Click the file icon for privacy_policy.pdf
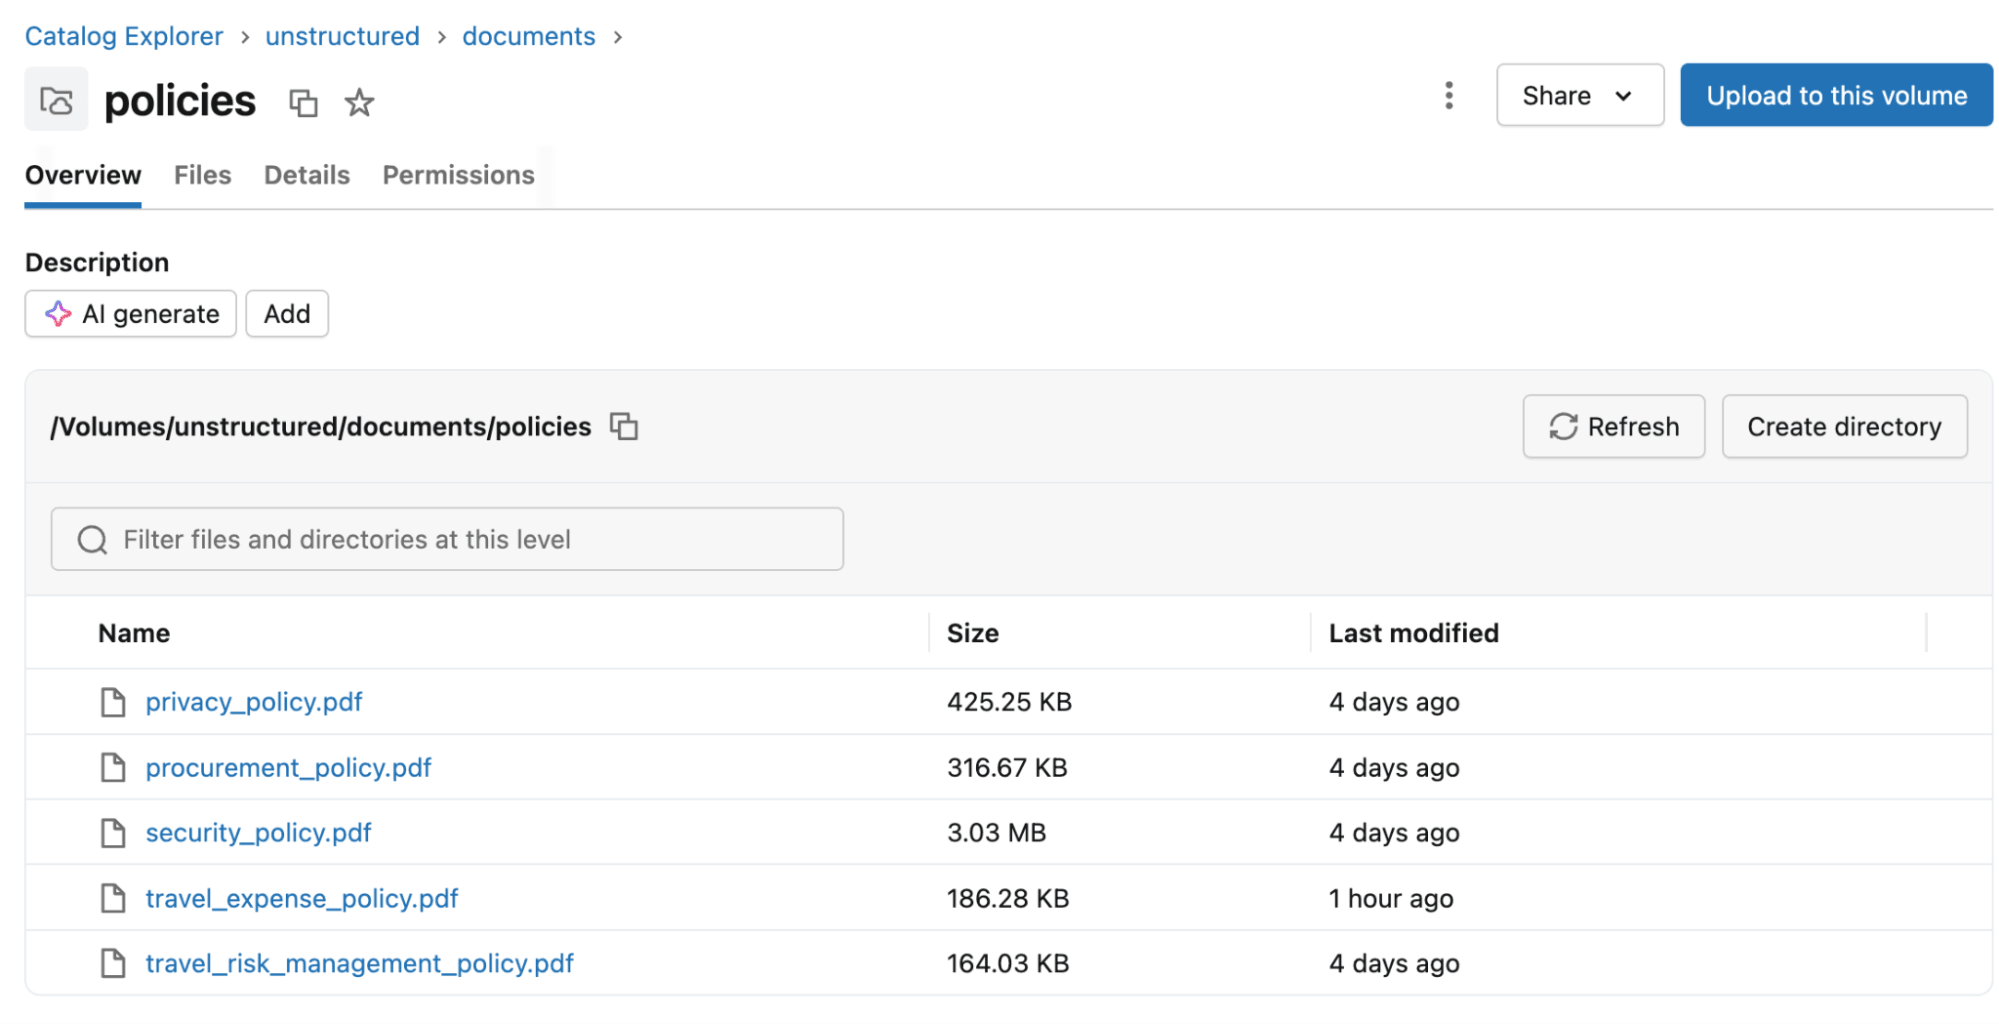Image resolution: width=1999 pixels, height=1025 pixels. tap(113, 702)
